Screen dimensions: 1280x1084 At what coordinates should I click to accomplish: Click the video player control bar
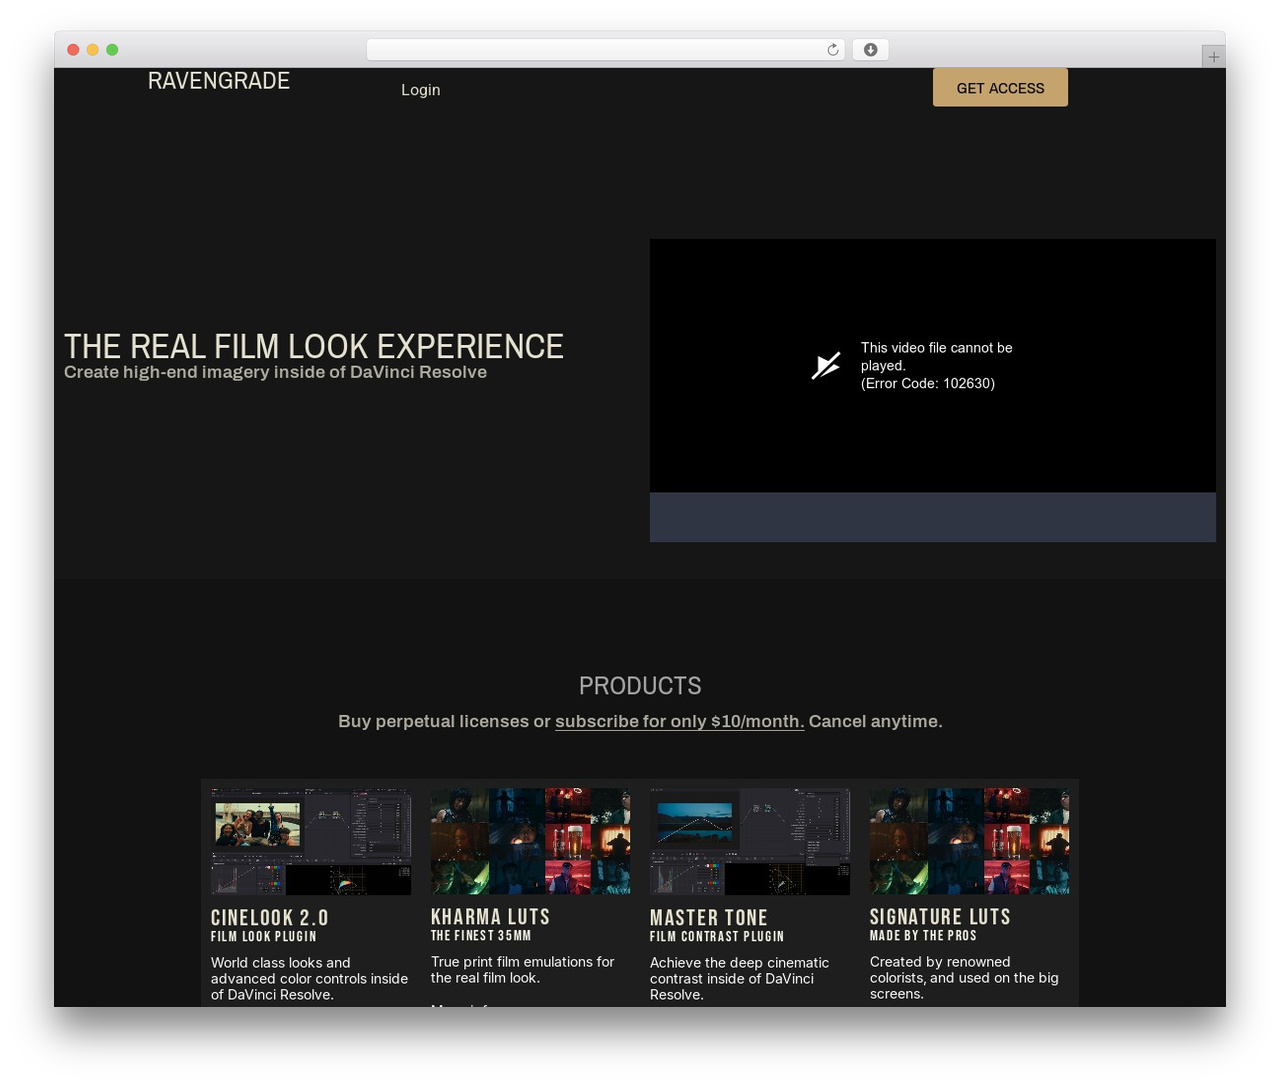[933, 517]
